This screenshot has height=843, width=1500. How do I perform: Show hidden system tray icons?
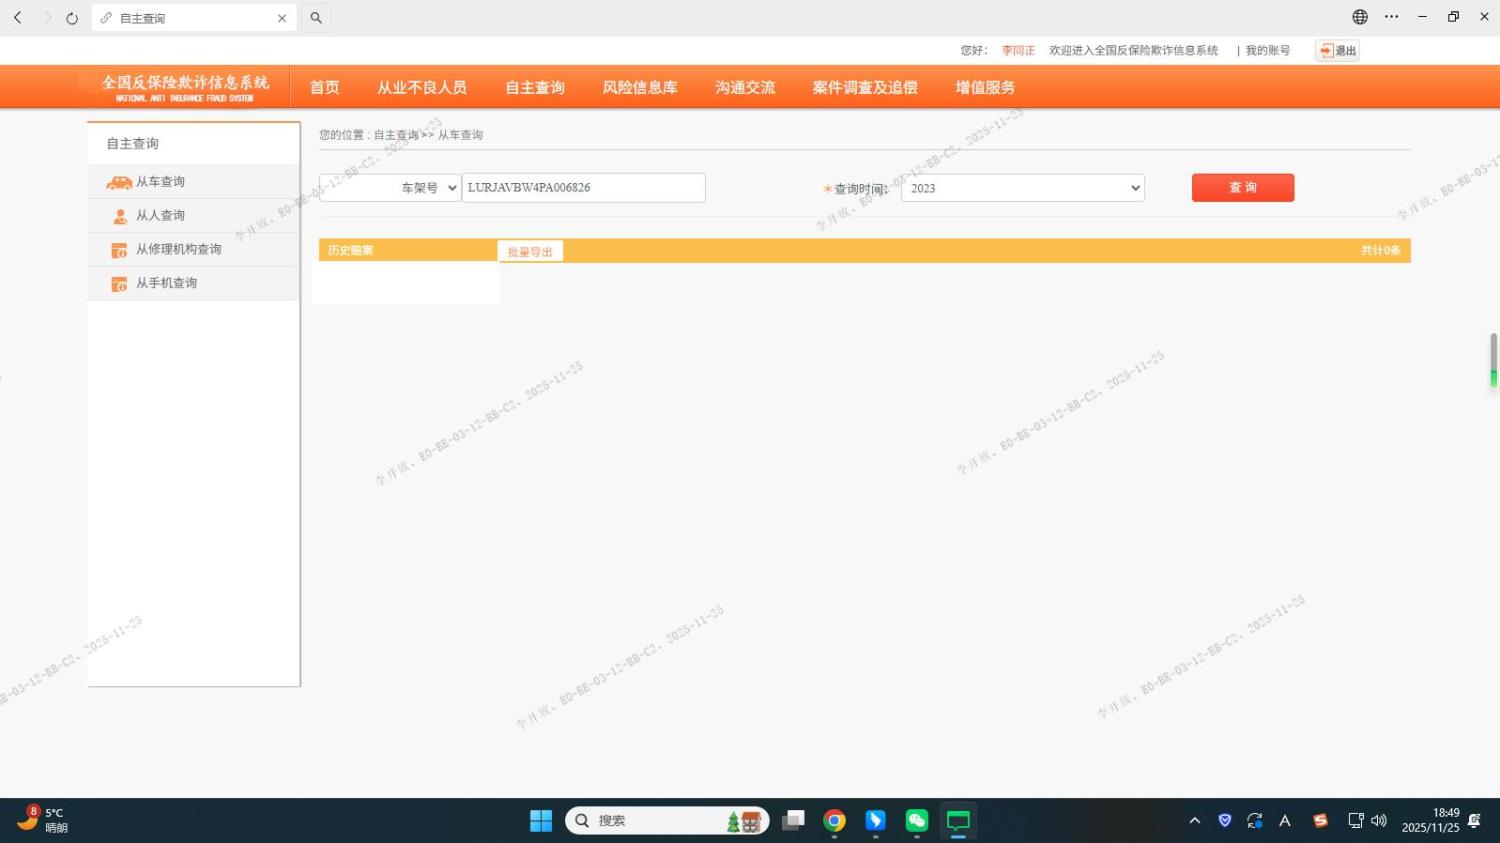tap(1194, 821)
